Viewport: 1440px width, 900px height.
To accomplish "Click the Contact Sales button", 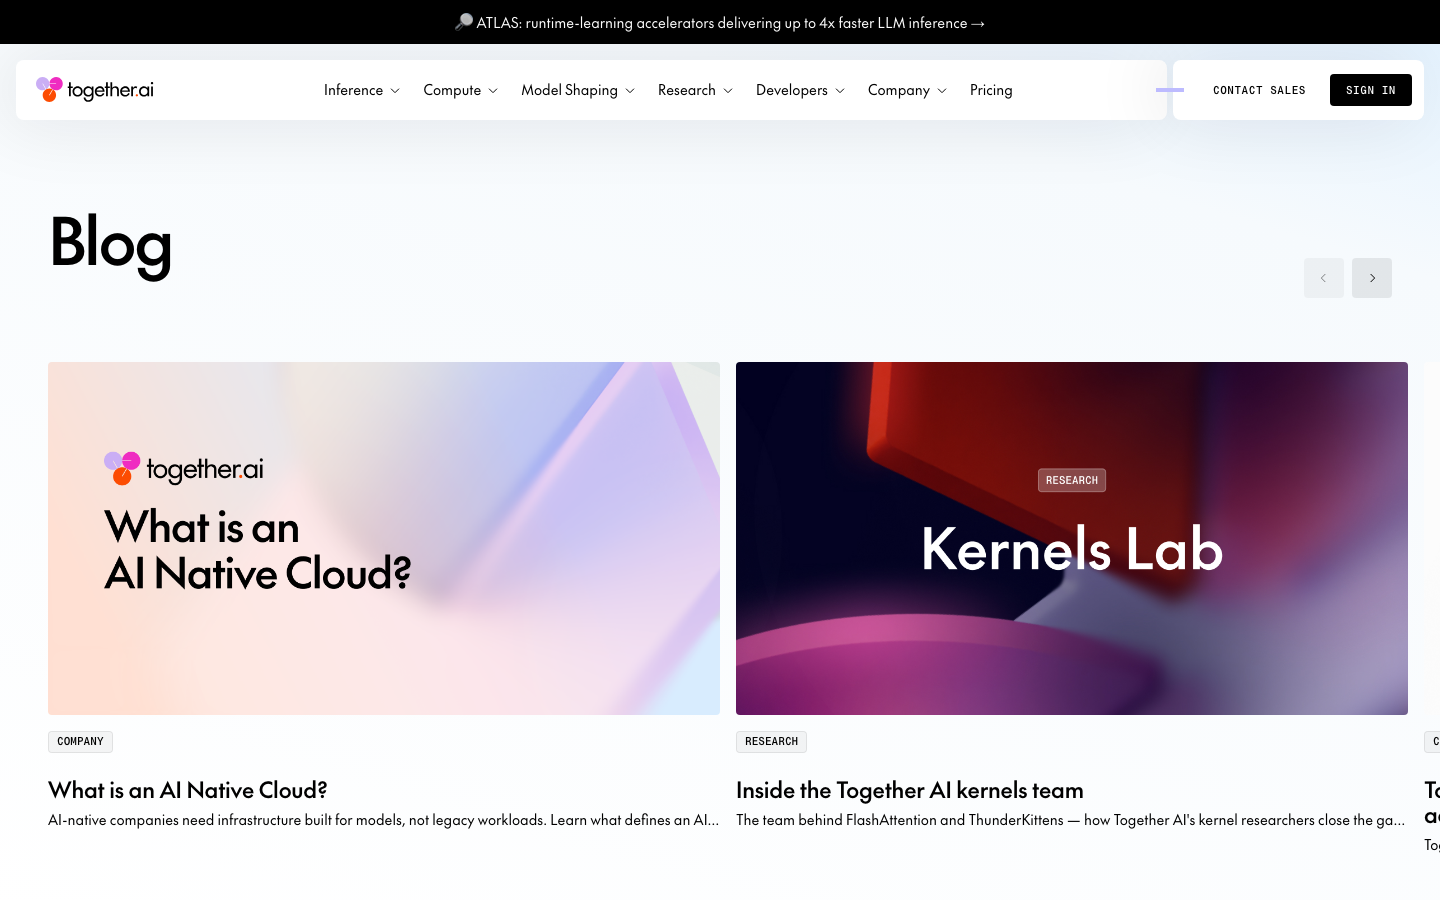I will point(1259,90).
